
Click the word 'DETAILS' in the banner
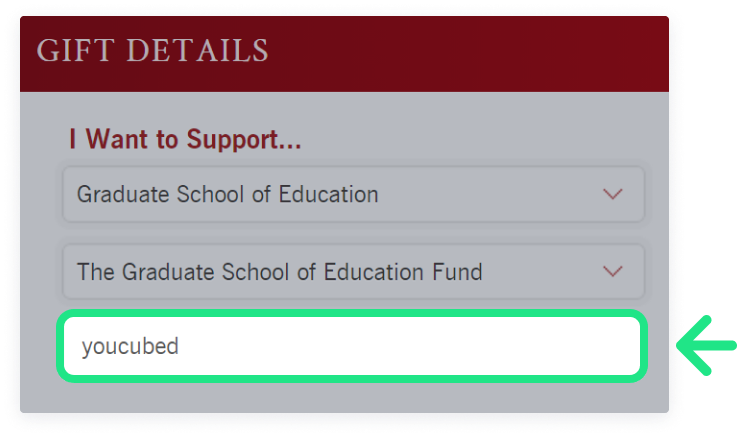[197, 50]
